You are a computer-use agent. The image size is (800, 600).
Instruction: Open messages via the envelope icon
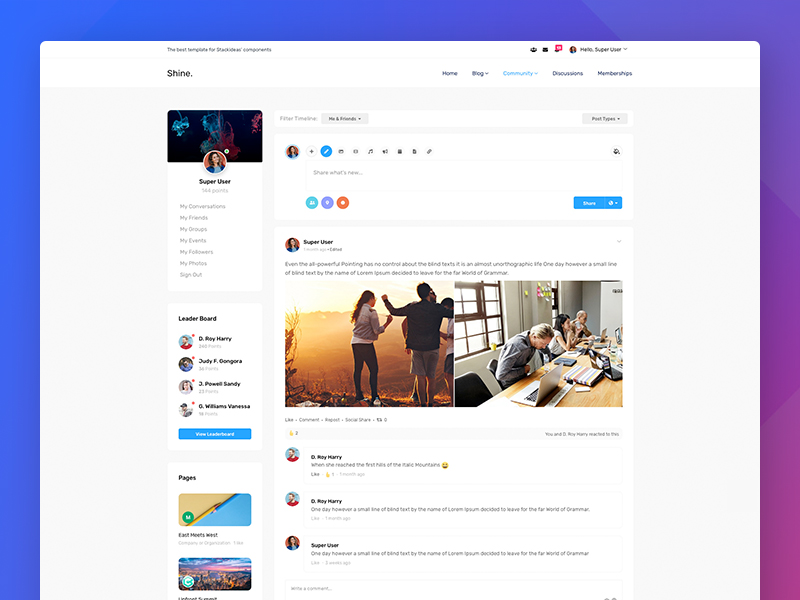click(x=545, y=49)
